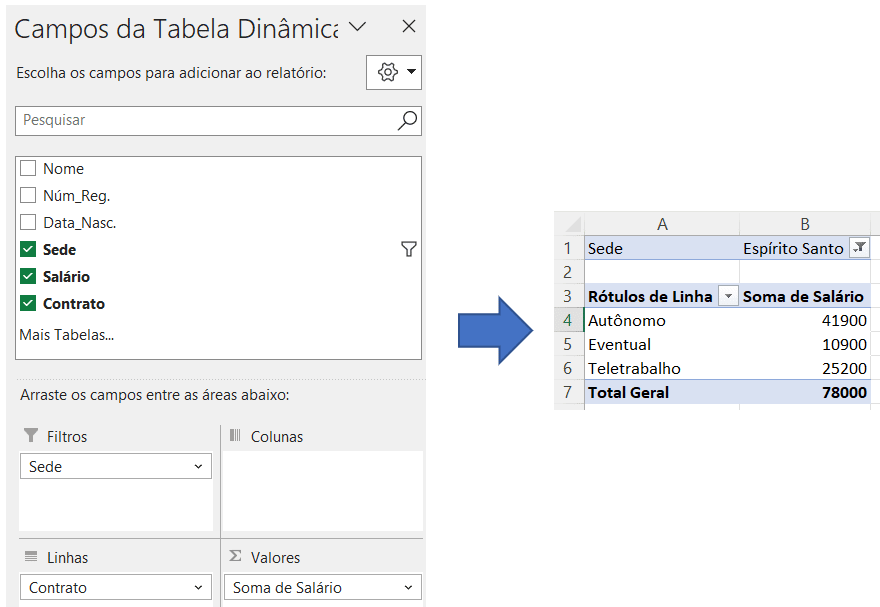Click the Sede field filter funnel icon
Image resolution: width=880 pixels, height=607 pixels.
click(x=409, y=249)
